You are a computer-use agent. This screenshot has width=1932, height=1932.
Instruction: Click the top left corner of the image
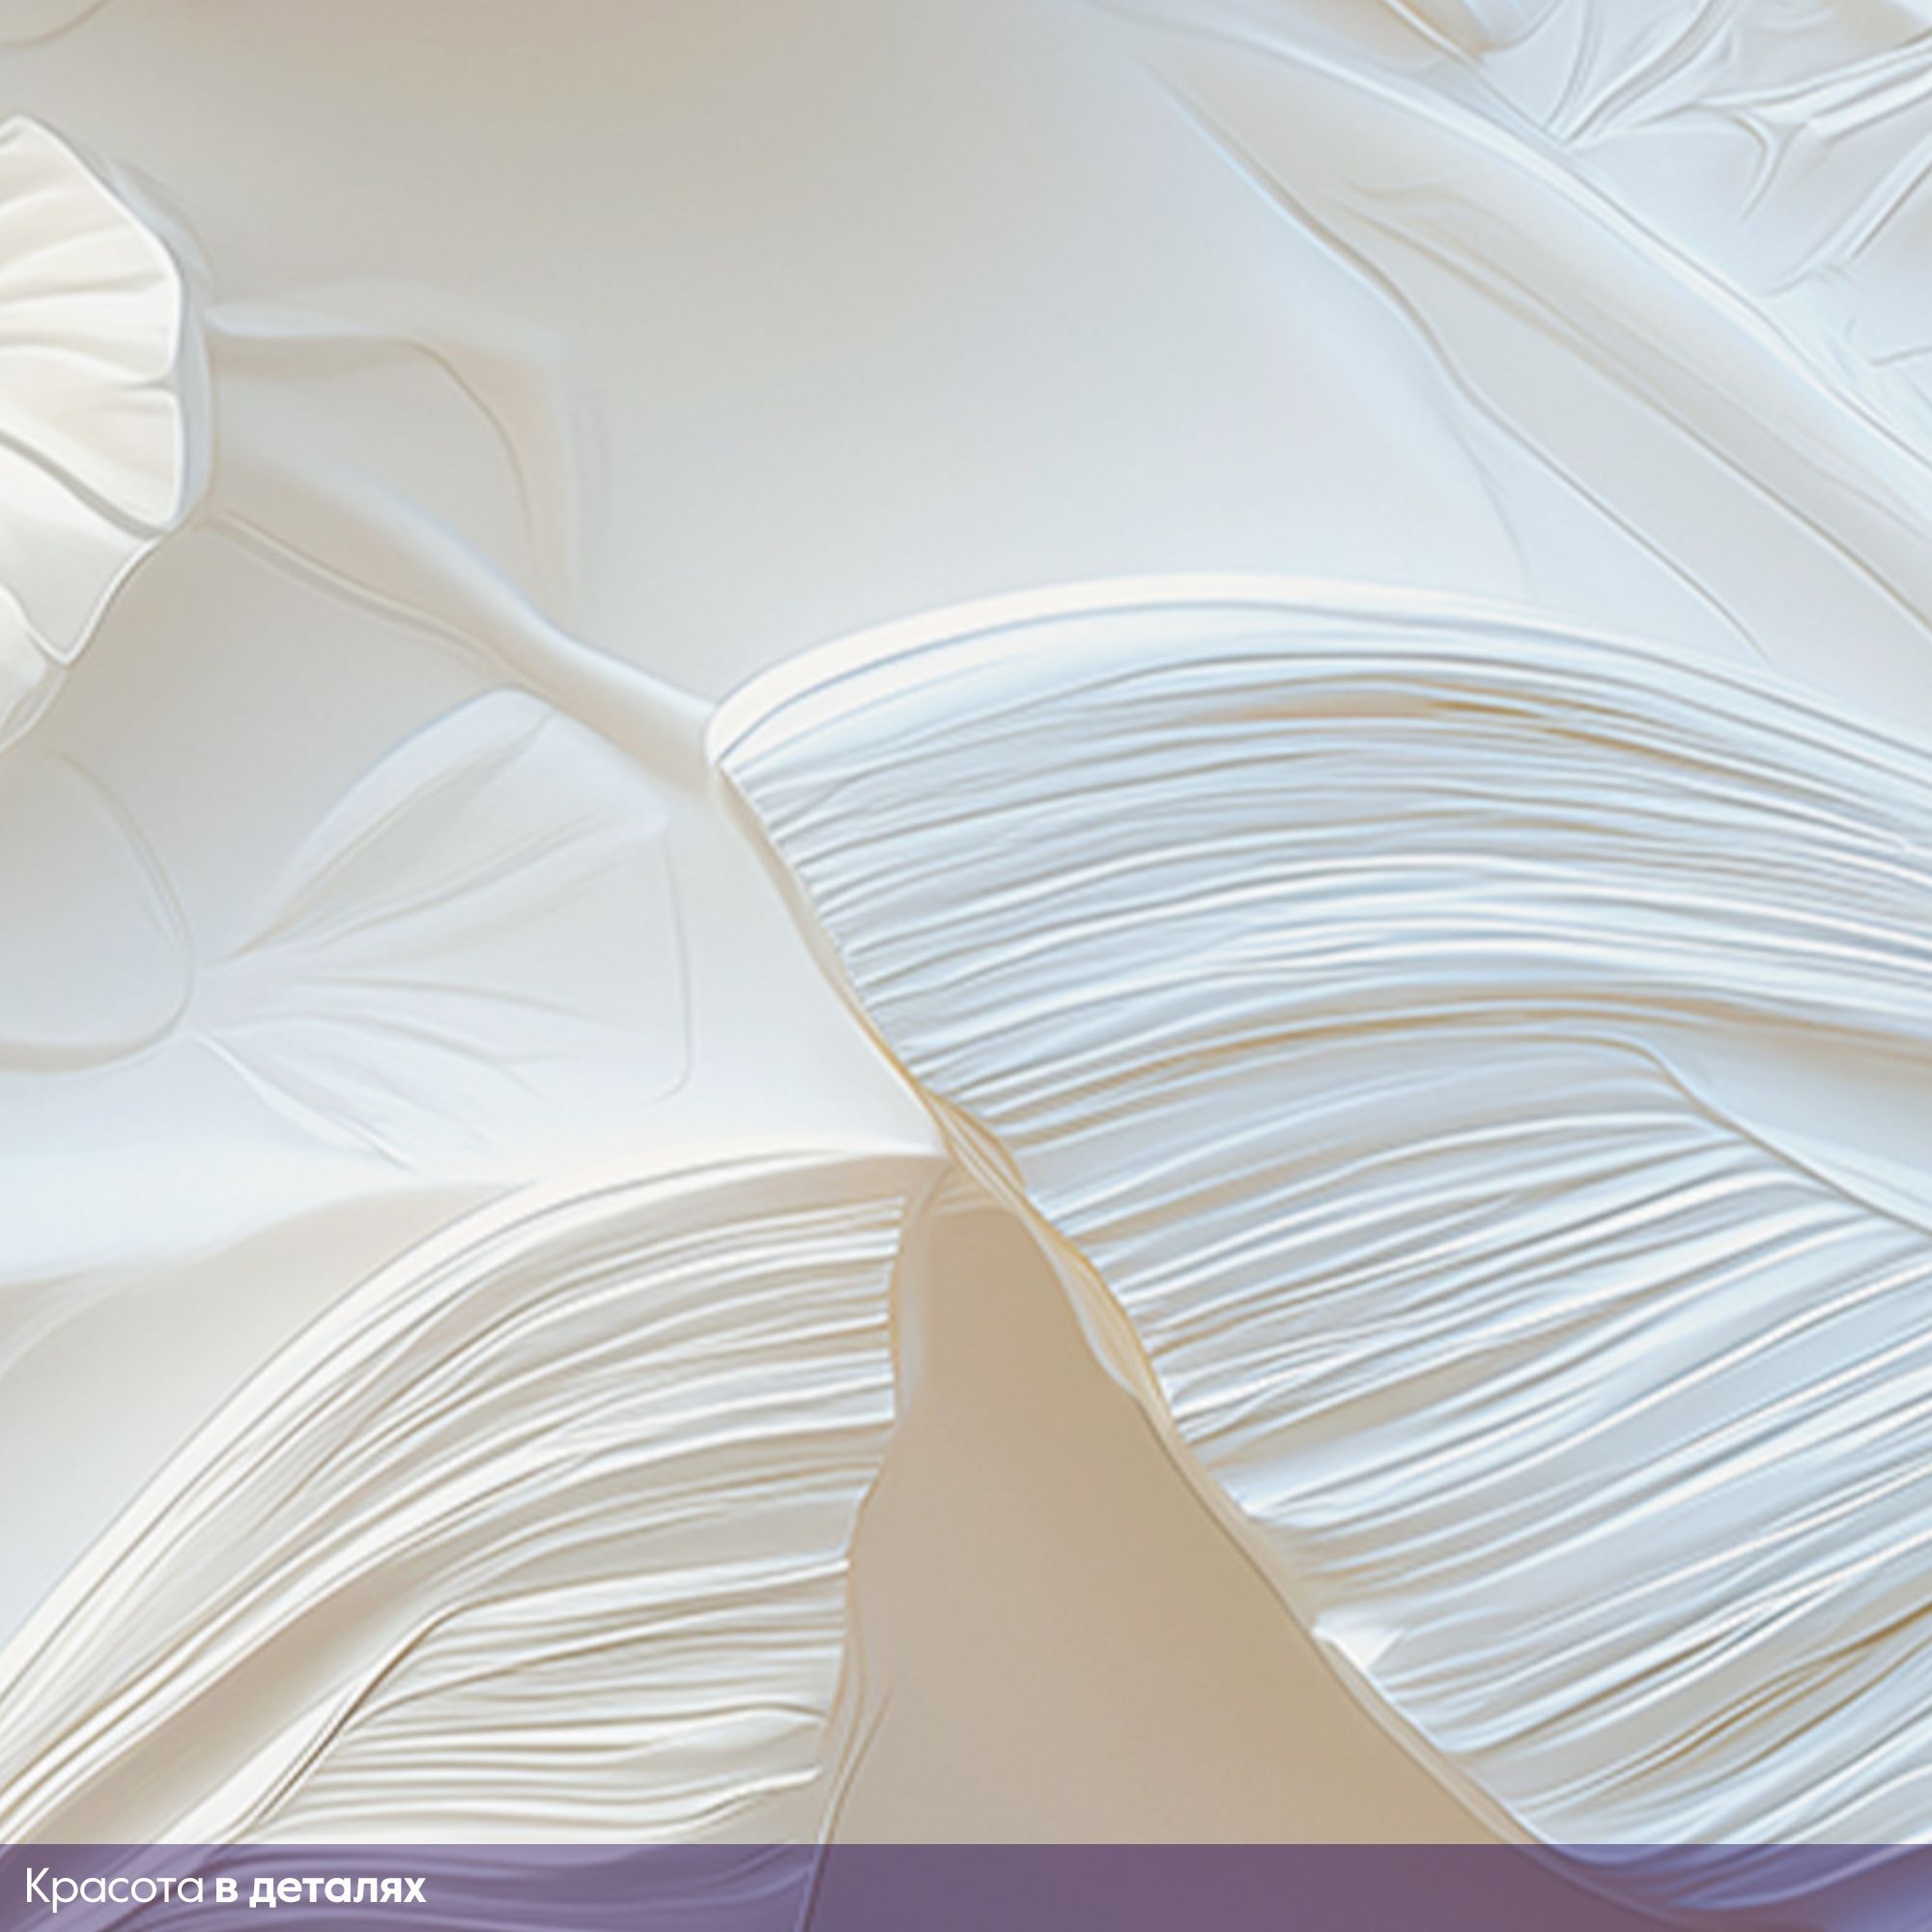coord(15,15)
